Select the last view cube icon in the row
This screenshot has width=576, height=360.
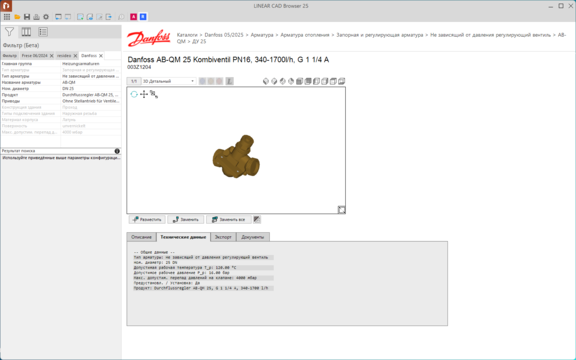click(x=341, y=81)
